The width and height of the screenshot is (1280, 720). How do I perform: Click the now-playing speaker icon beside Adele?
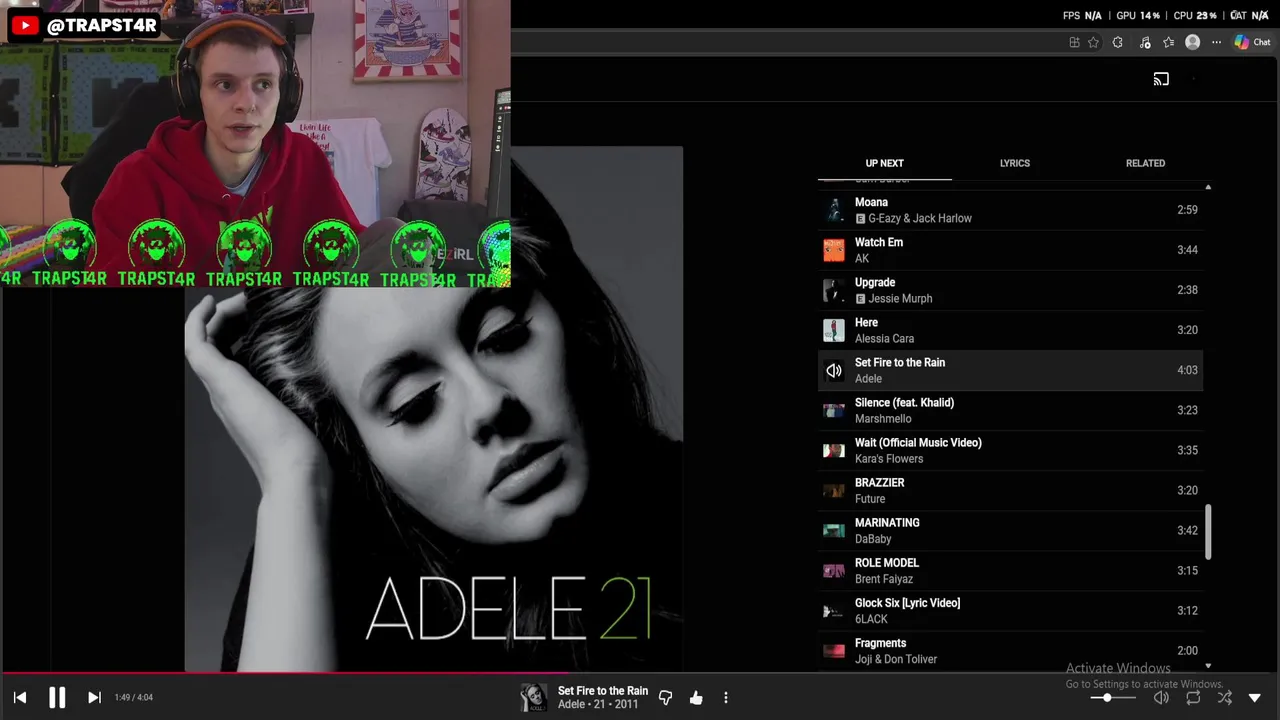[833, 370]
